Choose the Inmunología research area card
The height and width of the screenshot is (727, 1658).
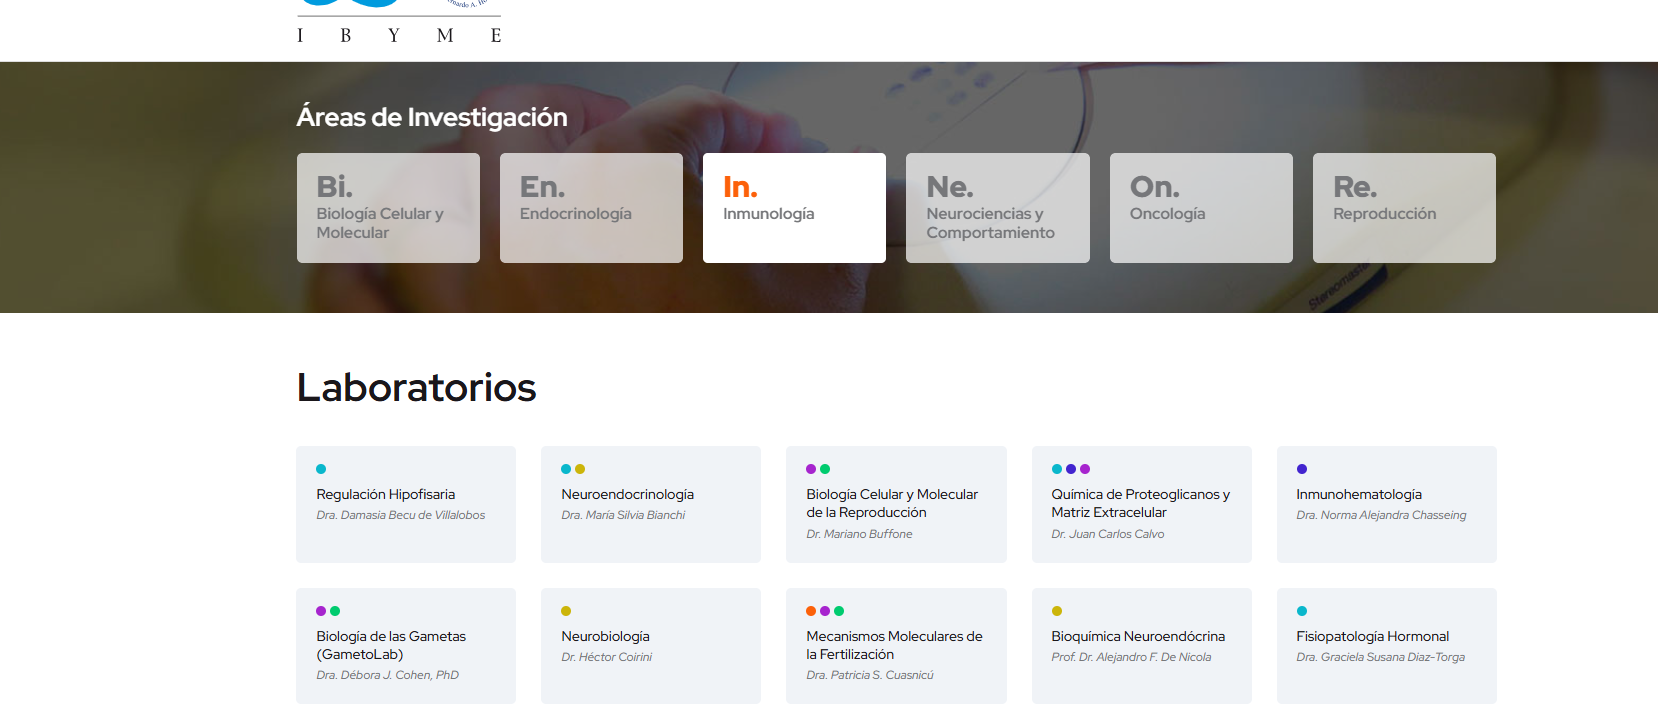click(x=794, y=208)
